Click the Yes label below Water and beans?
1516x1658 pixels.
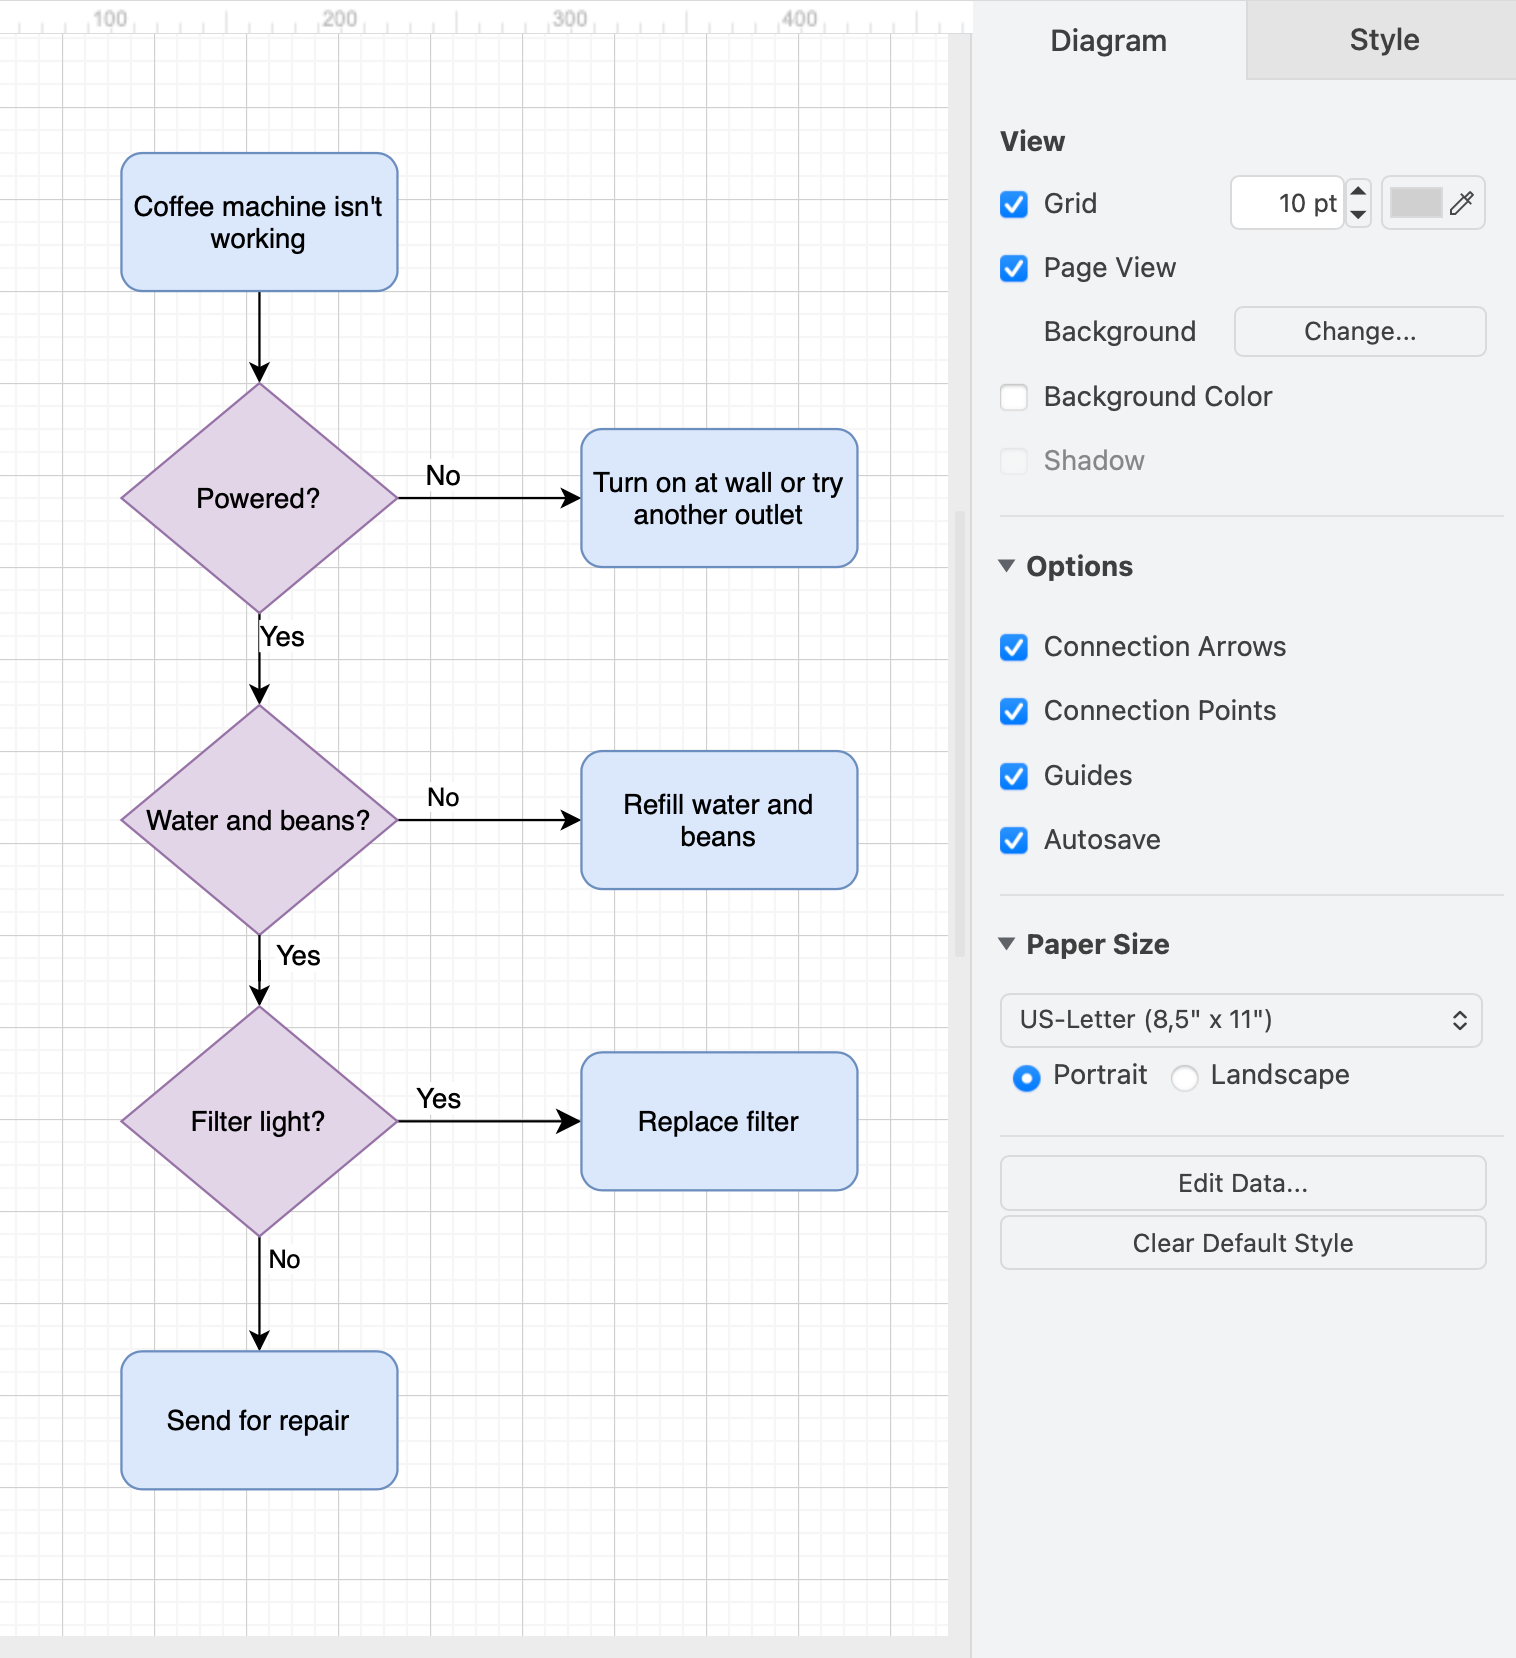tap(298, 956)
